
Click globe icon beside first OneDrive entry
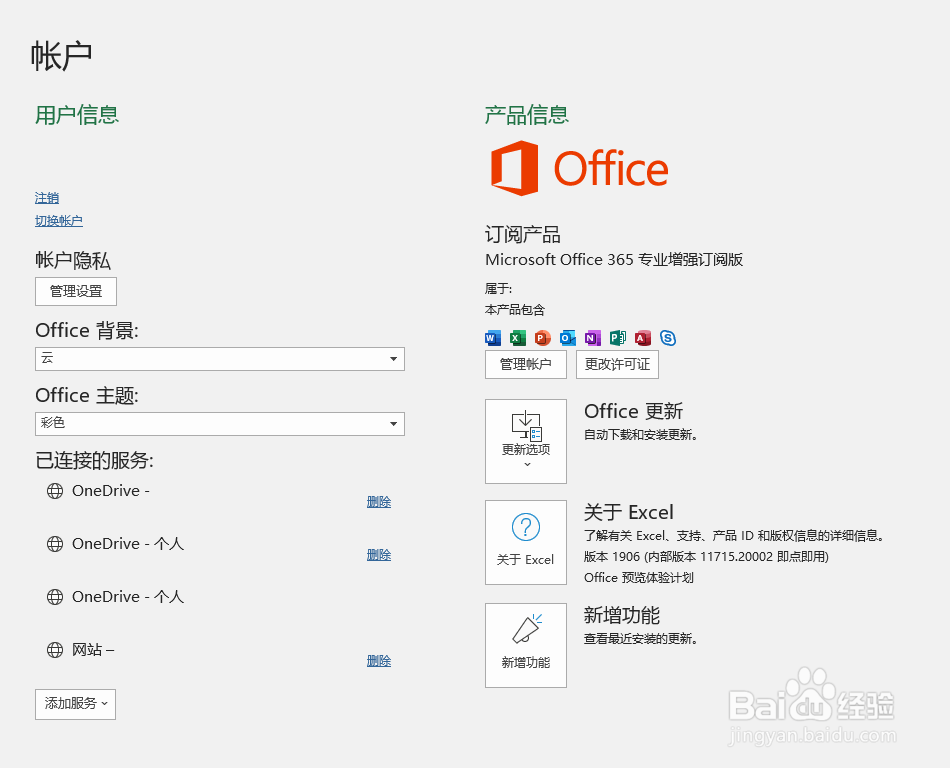coord(55,491)
